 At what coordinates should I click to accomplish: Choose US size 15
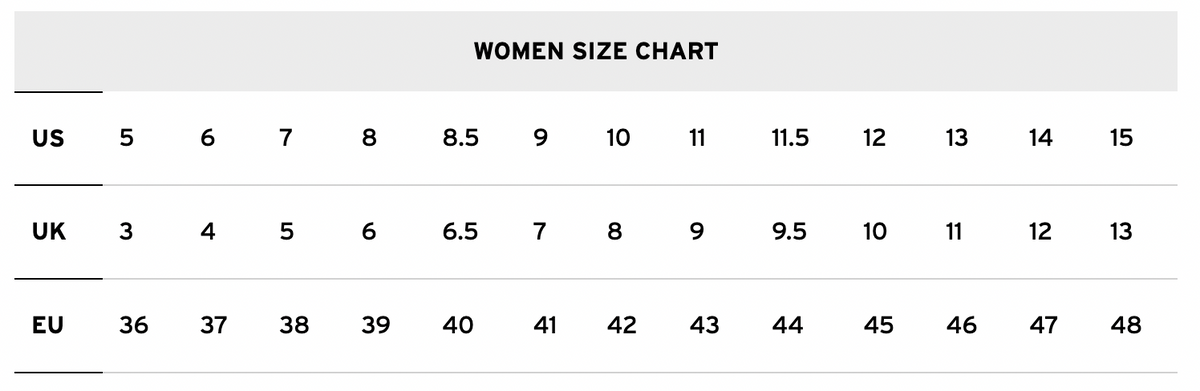tap(1121, 139)
